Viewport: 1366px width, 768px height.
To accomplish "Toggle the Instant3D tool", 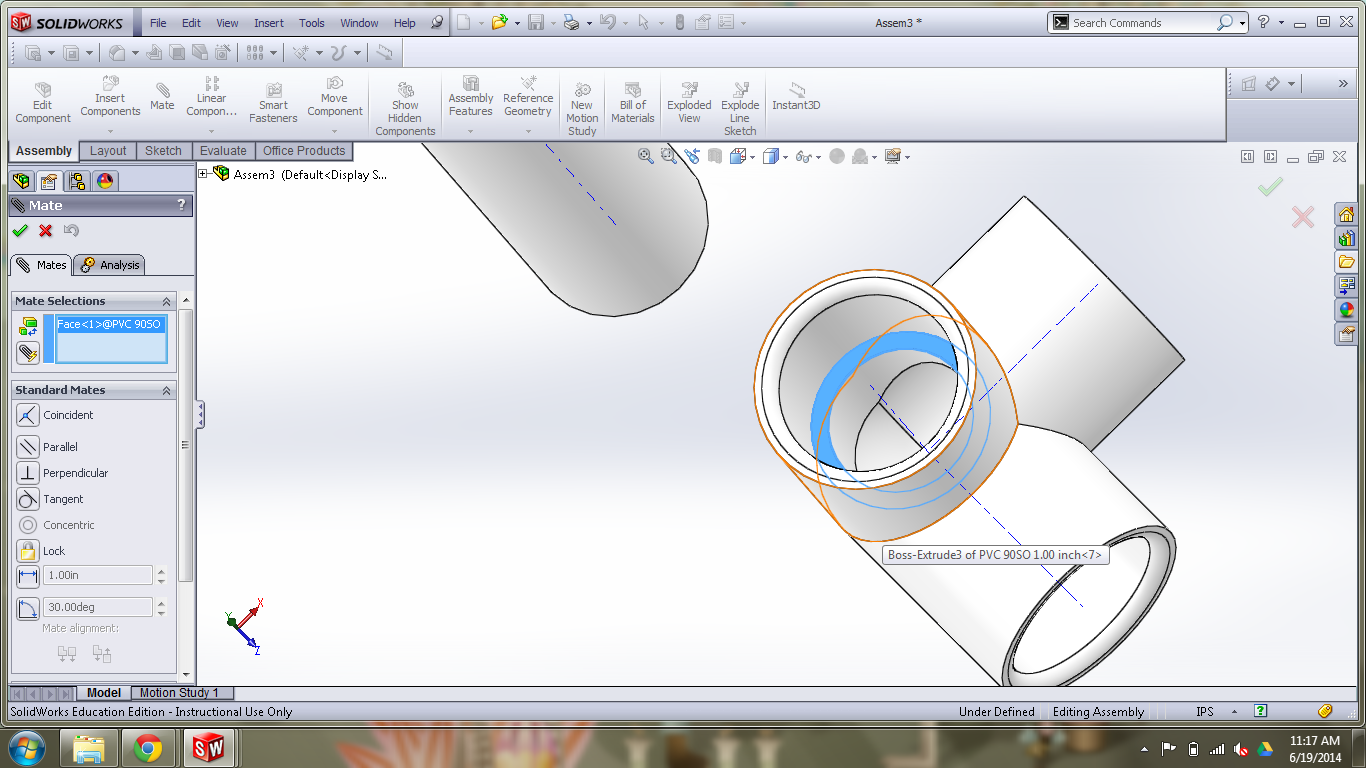I will (x=796, y=97).
